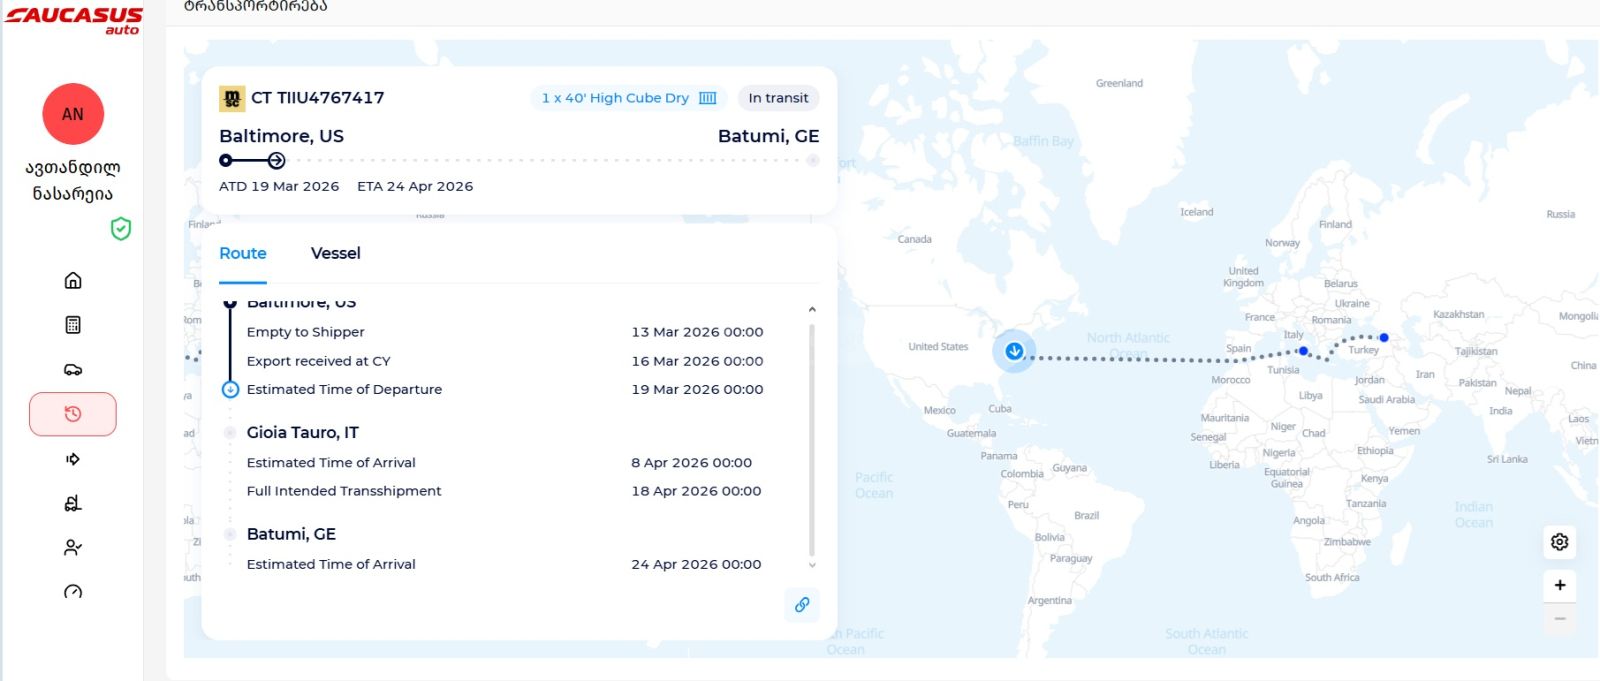Click the route list vertical scrollbar
This screenshot has height=681, width=1600.
coord(812,440)
